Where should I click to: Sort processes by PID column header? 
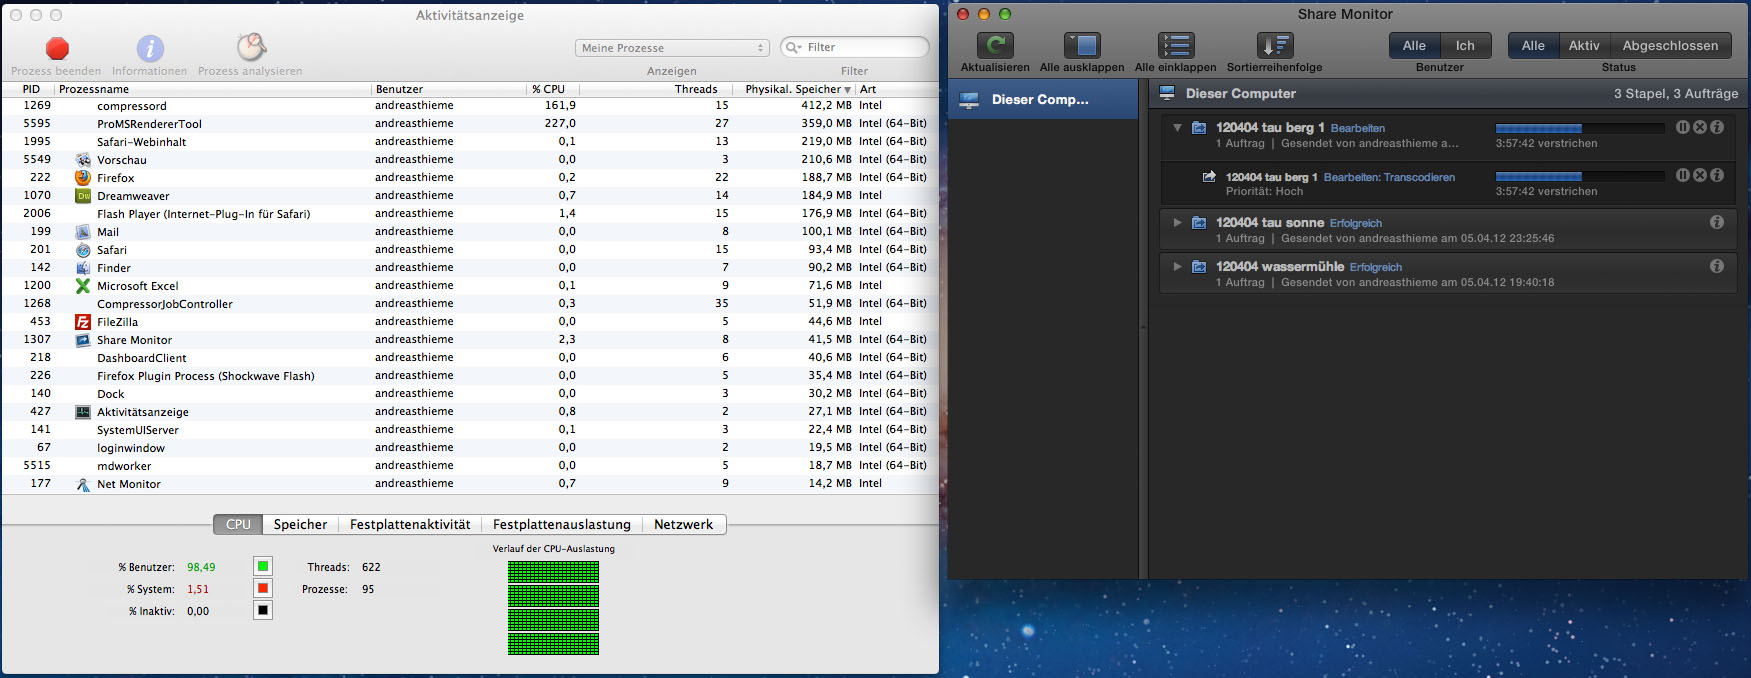(x=28, y=89)
